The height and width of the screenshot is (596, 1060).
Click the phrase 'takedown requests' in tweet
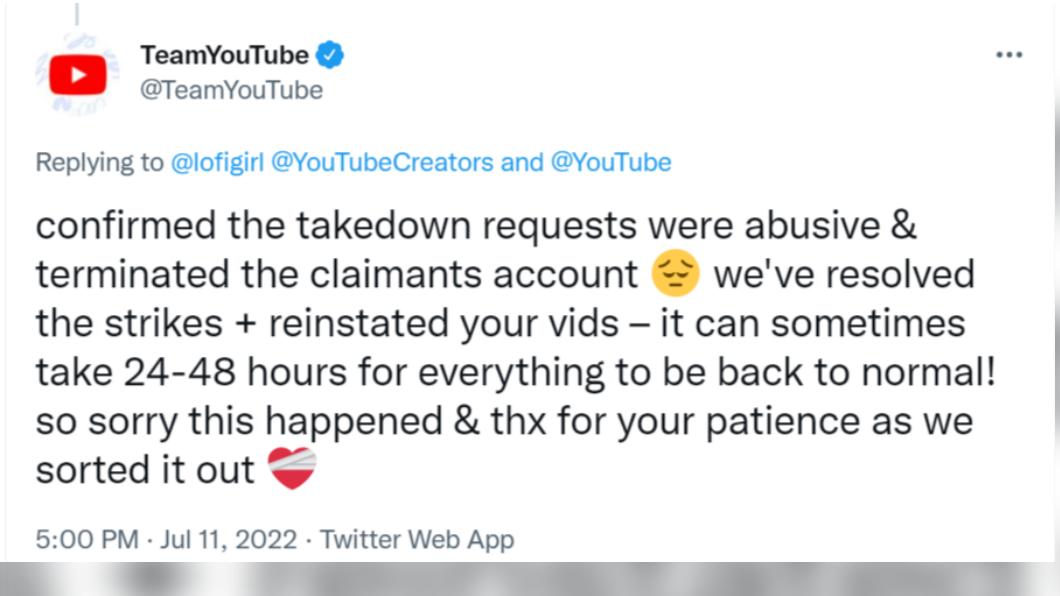point(466,225)
